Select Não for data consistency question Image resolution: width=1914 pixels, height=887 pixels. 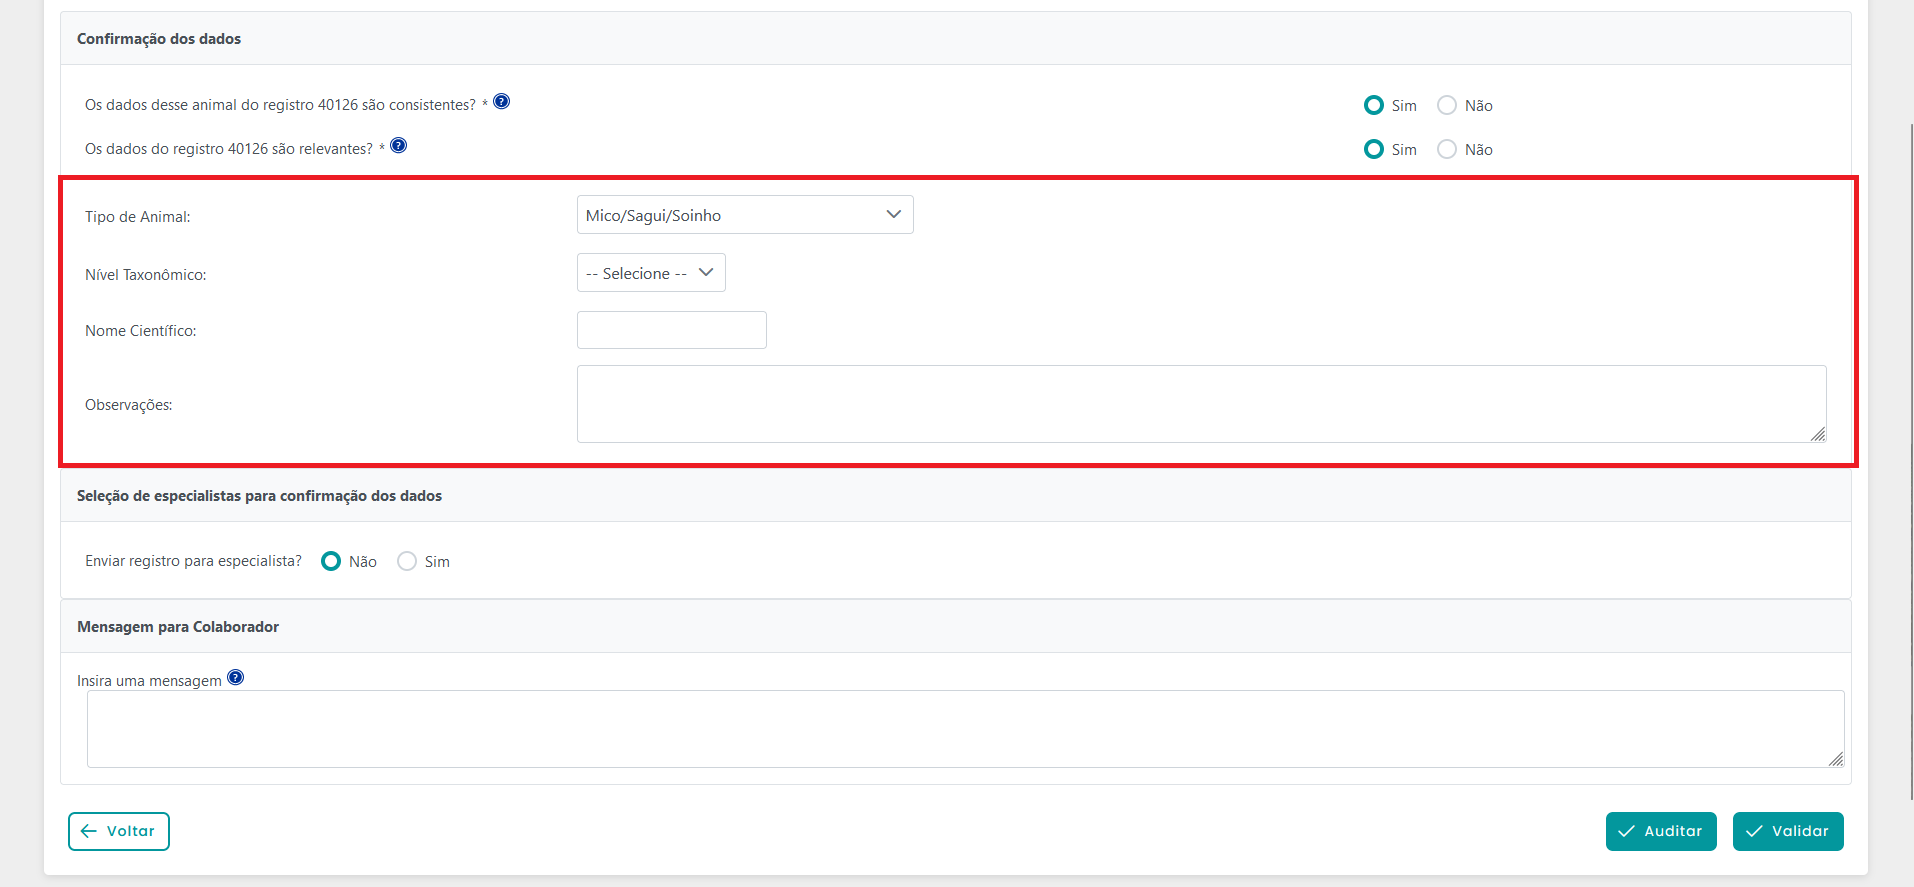(x=1447, y=105)
